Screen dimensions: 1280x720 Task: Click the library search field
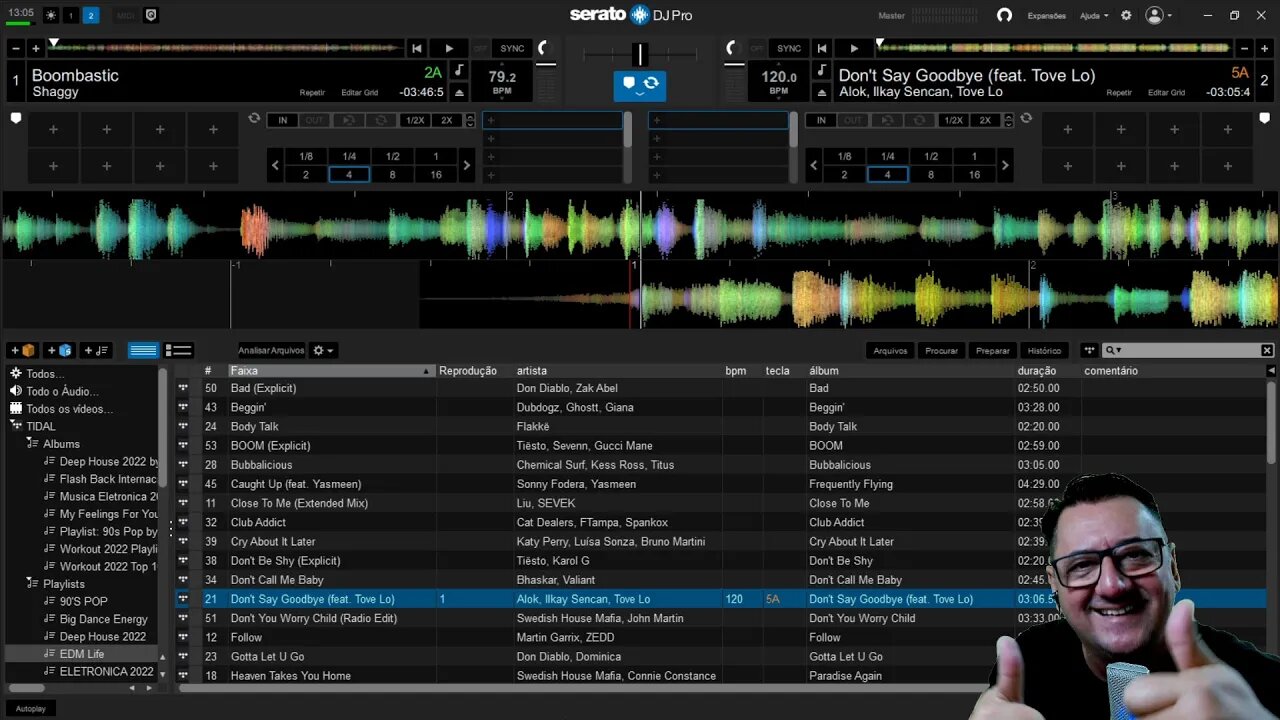click(x=1186, y=350)
